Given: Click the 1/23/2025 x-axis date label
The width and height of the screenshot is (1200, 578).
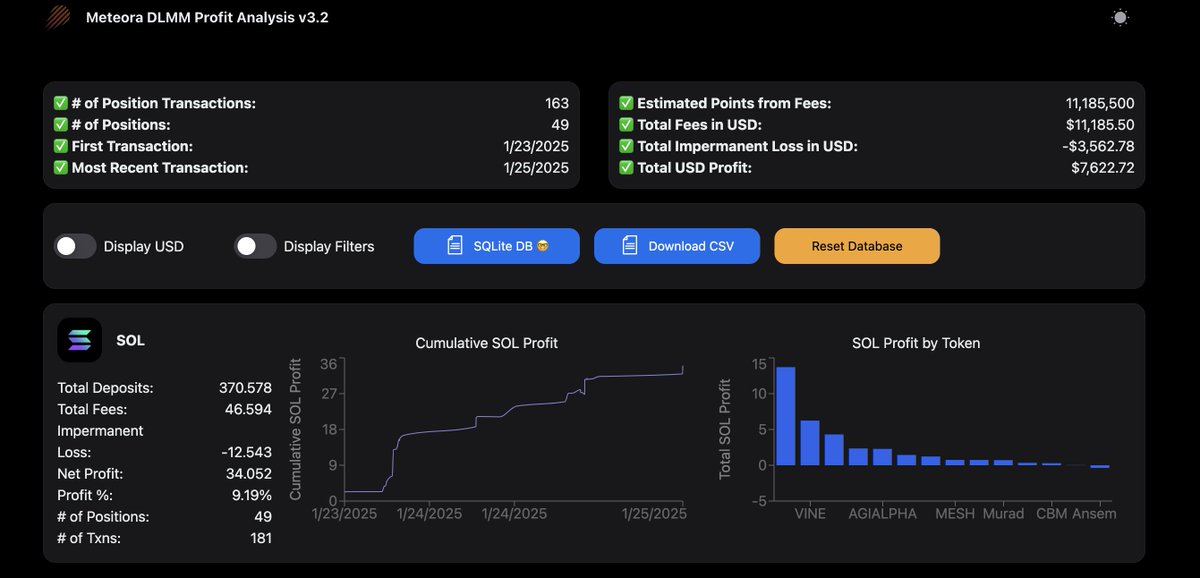Looking at the screenshot, I should click(x=345, y=513).
